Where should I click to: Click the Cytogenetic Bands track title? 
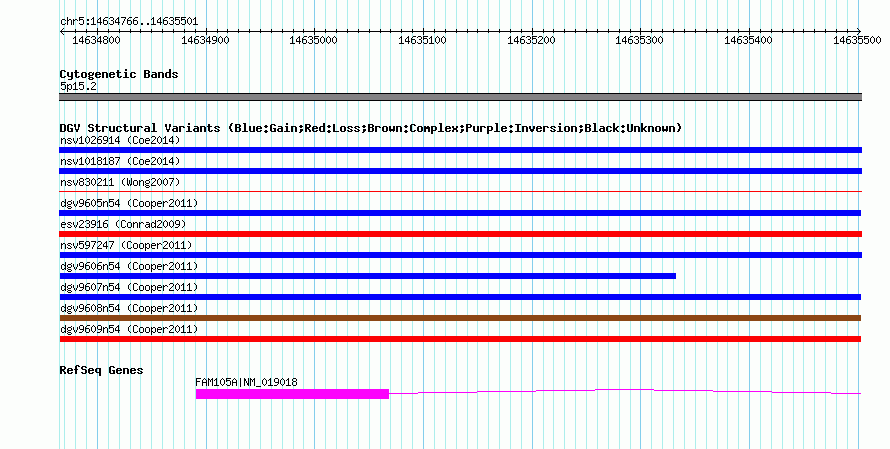click(119, 74)
